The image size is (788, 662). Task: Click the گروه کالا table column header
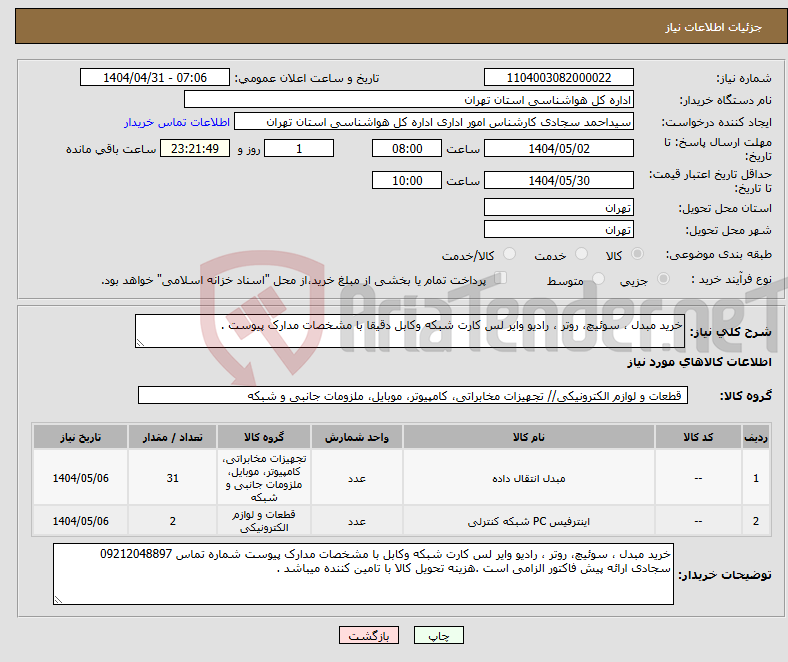(x=264, y=437)
